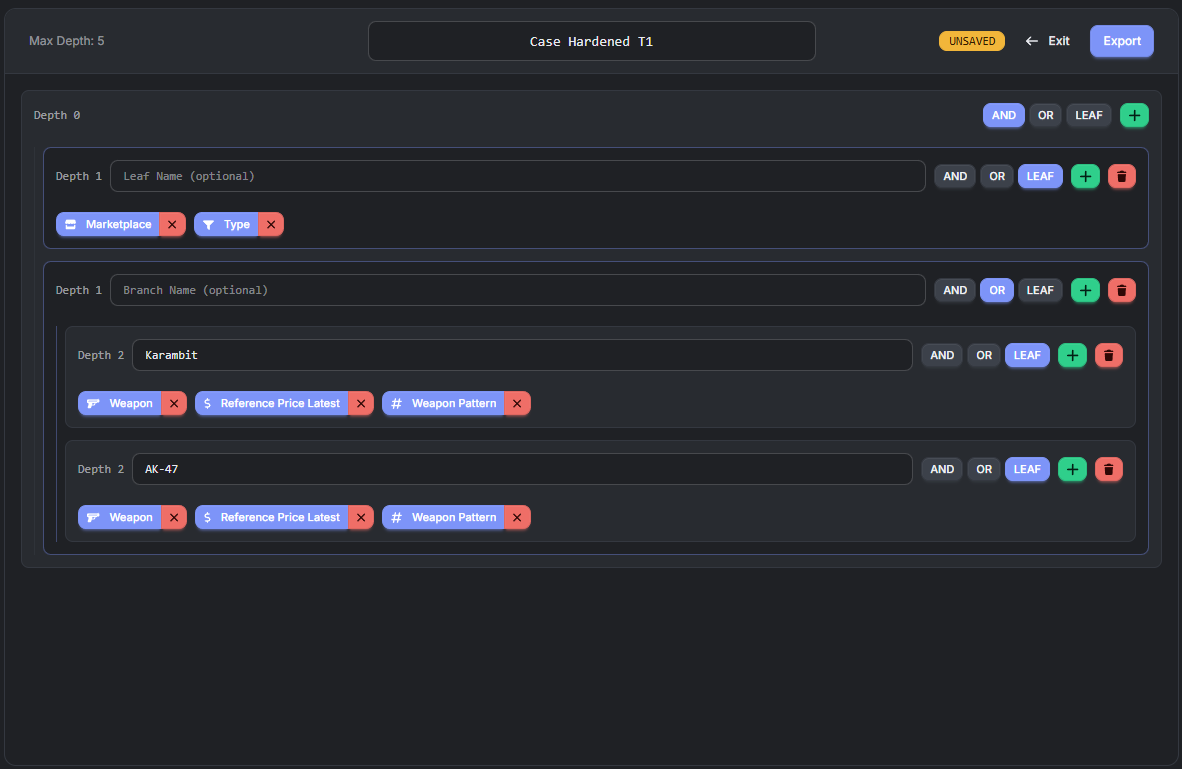Select LEAF on the Karambit node
The image size is (1182, 769).
coord(1027,355)
